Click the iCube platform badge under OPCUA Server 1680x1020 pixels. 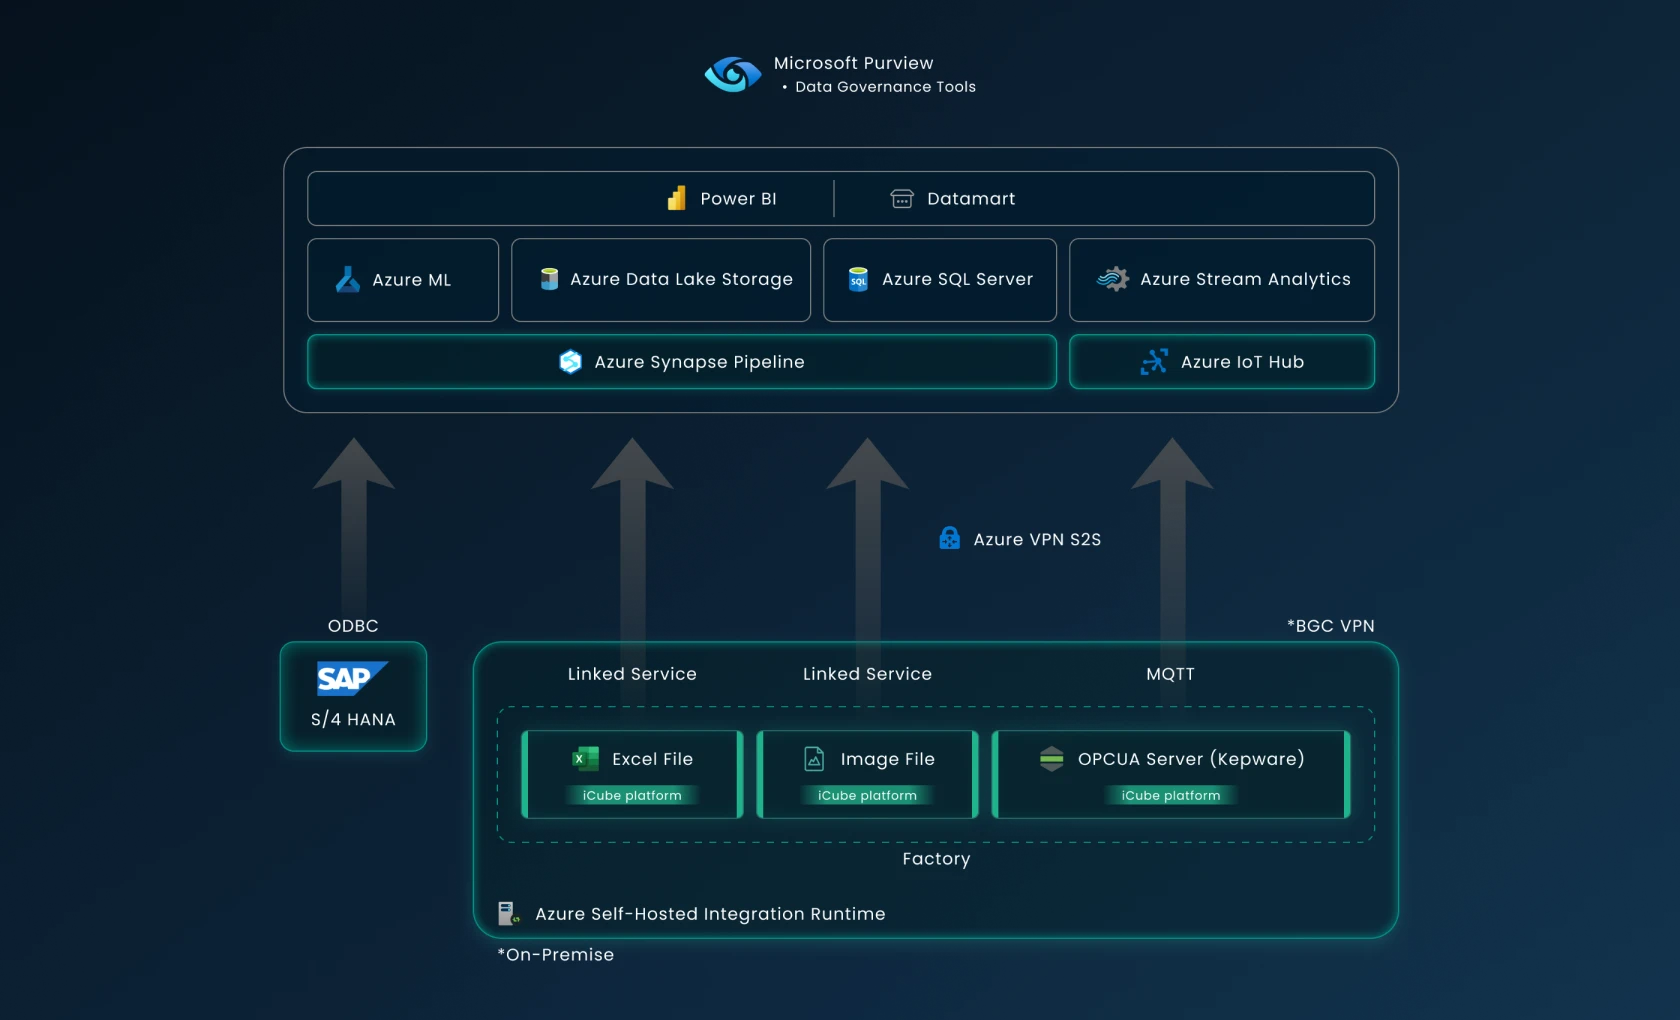[x=1171, y=795]
